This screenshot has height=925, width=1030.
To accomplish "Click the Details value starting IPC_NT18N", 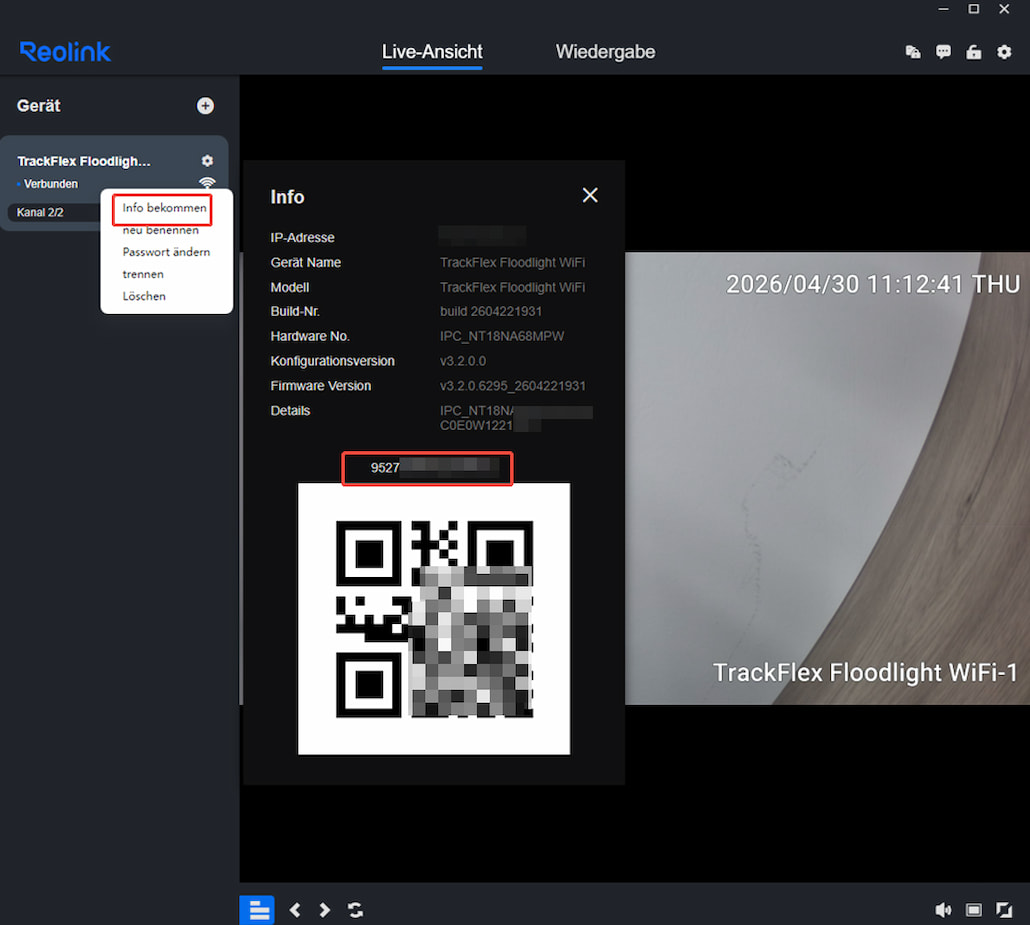I will pos(516,418).
